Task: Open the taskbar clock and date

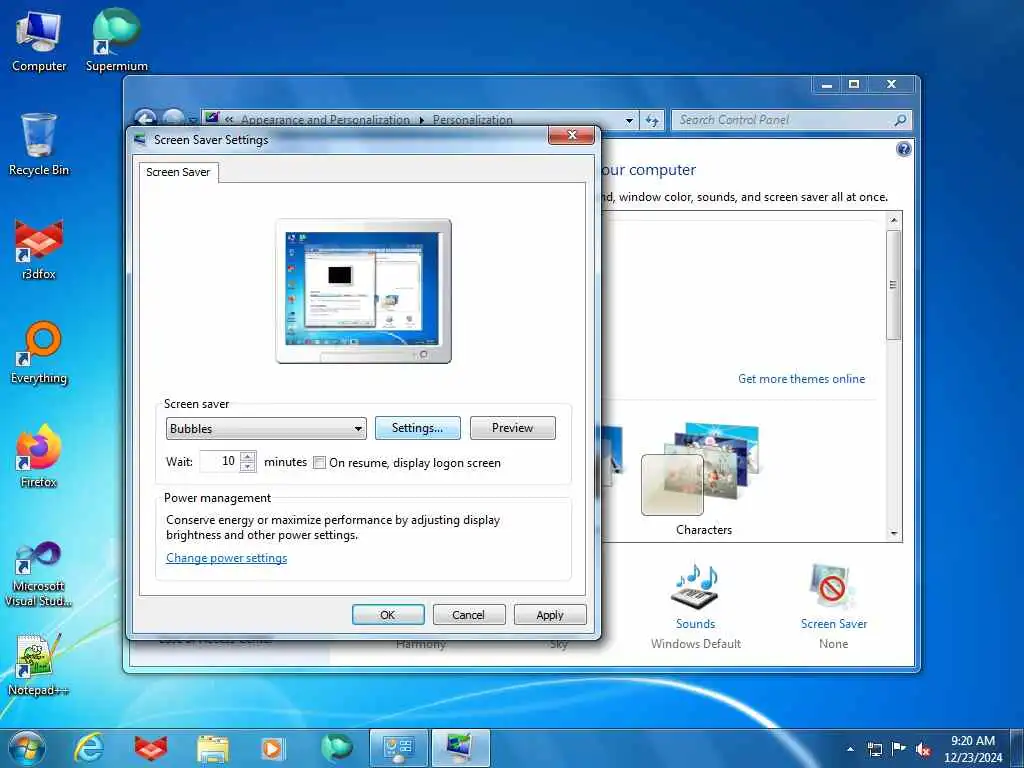Action: 973,749
